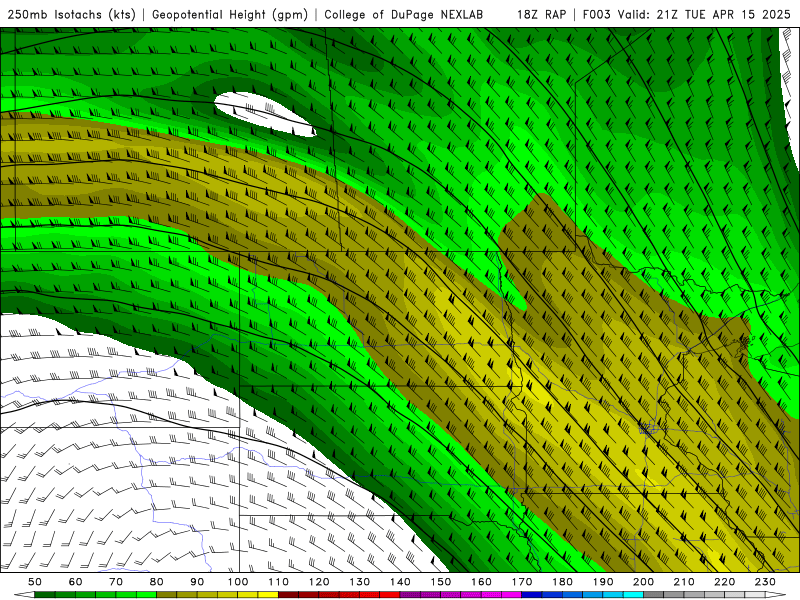The height and width of the screenshot is (600, 800).
Task: Click the 80 label on the color scale
Action: click(x=157, y=582)
